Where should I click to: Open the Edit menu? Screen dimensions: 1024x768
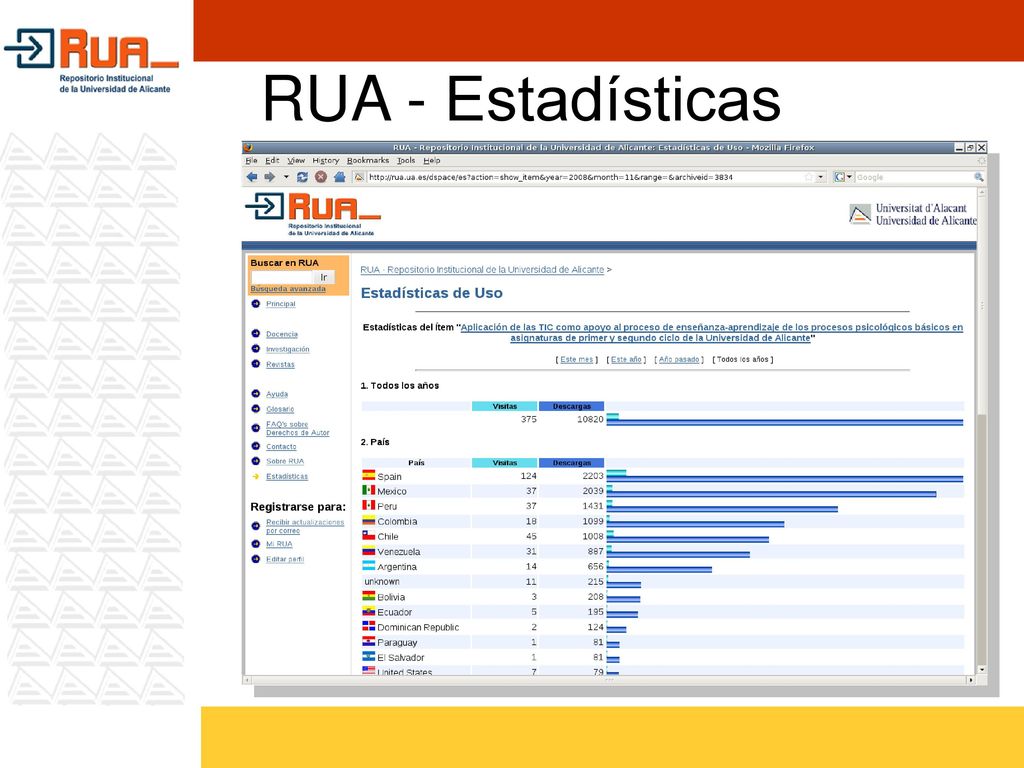tap(272, 161)
